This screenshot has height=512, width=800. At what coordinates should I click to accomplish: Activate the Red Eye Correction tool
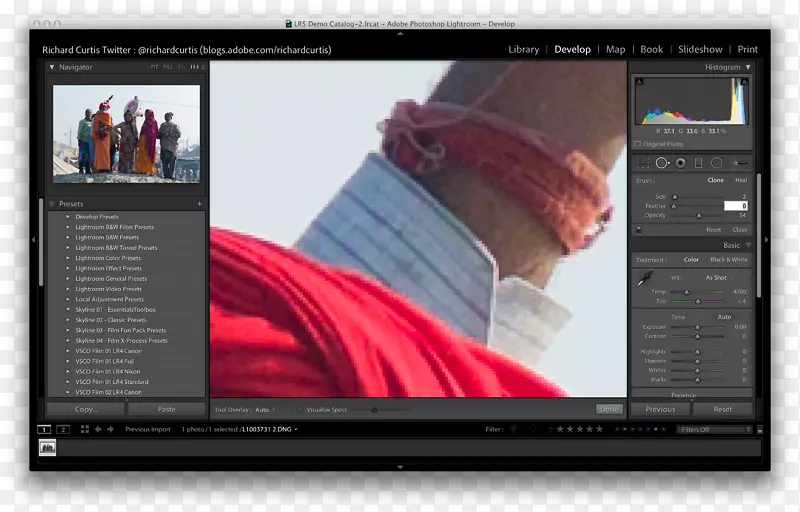680,163
